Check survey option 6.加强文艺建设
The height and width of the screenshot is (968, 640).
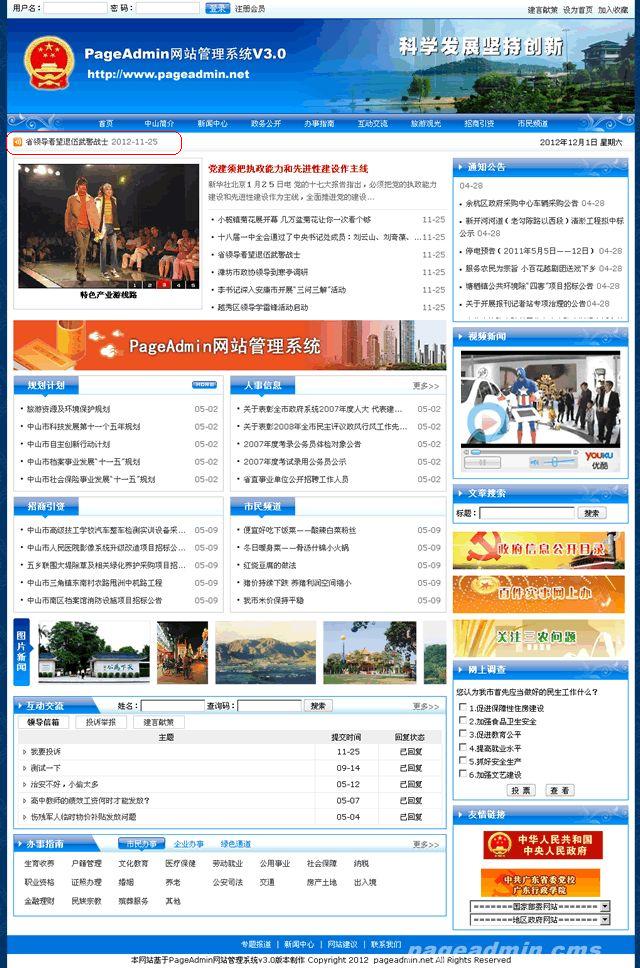462,774
